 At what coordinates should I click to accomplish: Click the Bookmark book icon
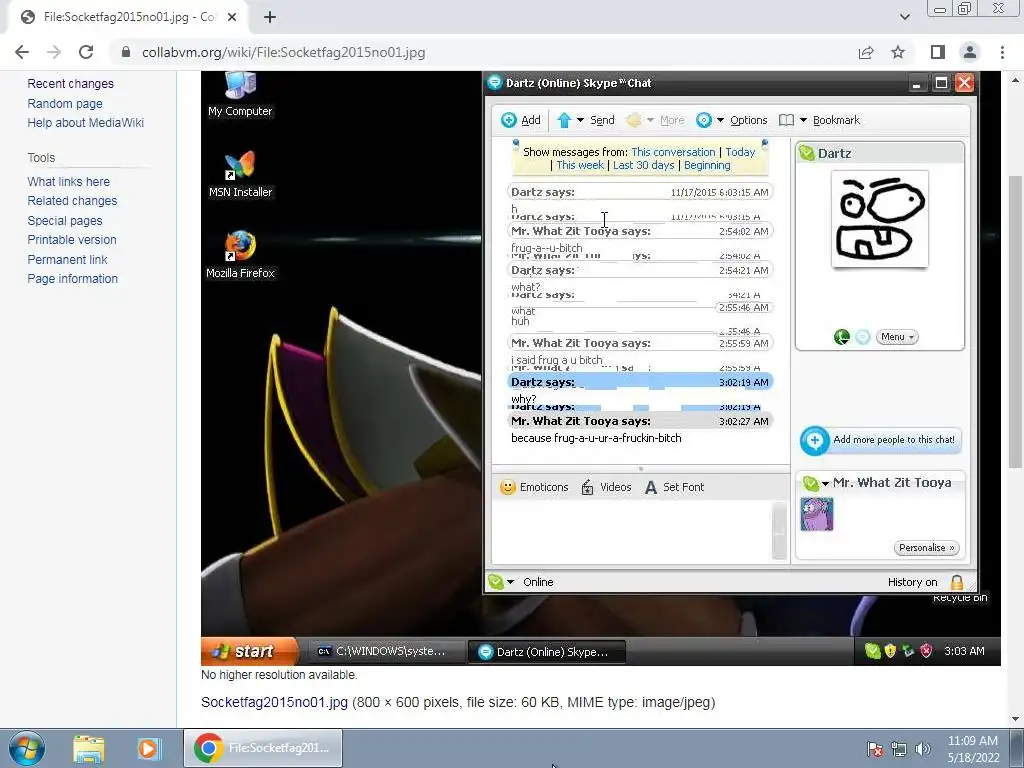(786, 120)
